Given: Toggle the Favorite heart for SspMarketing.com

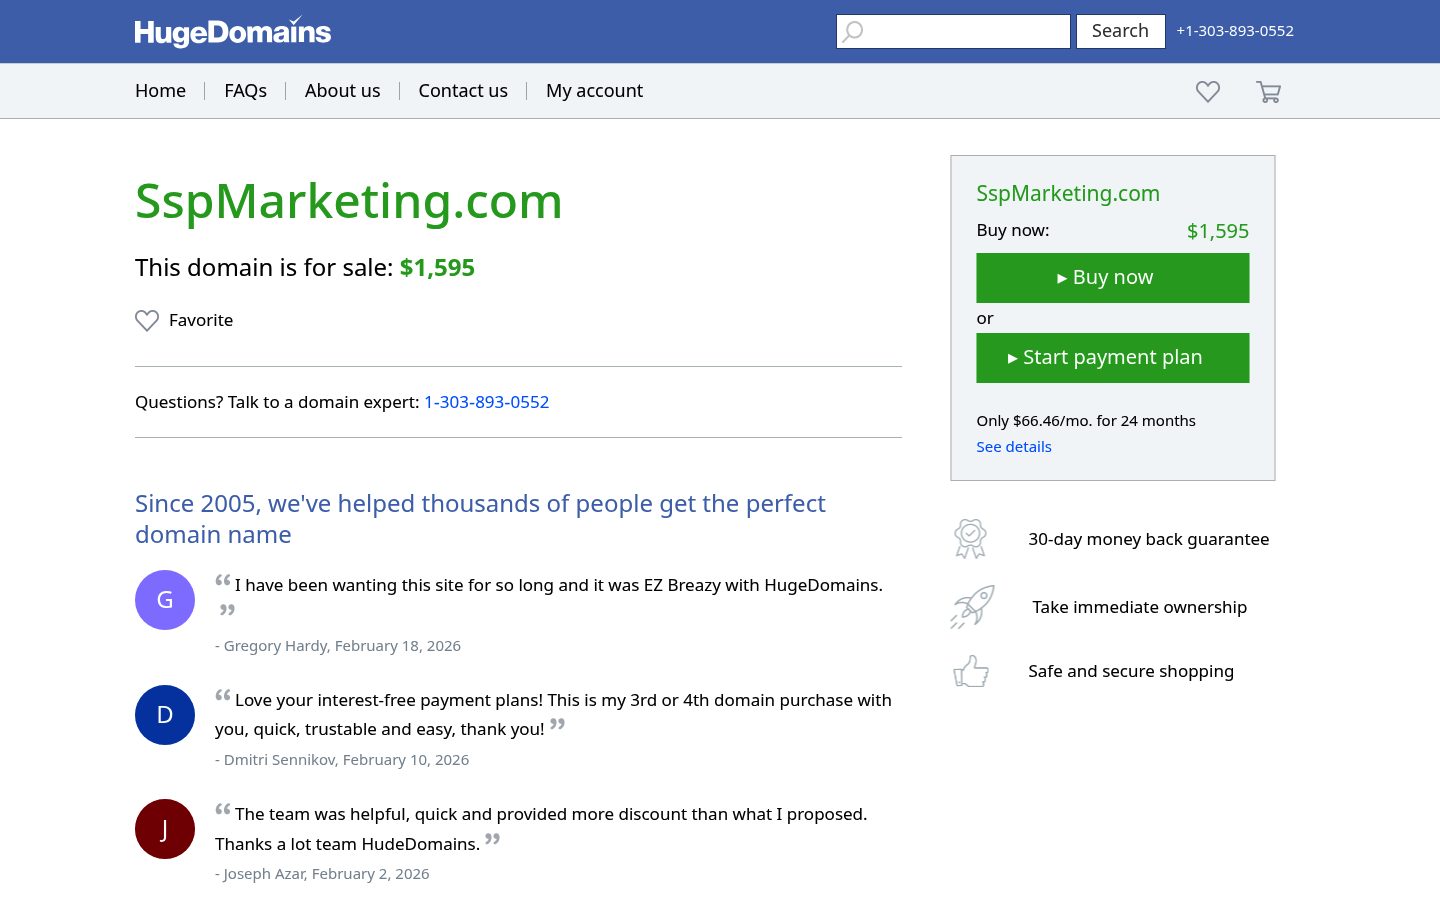Looking at the screenshot, I should (x=147, y=320).
